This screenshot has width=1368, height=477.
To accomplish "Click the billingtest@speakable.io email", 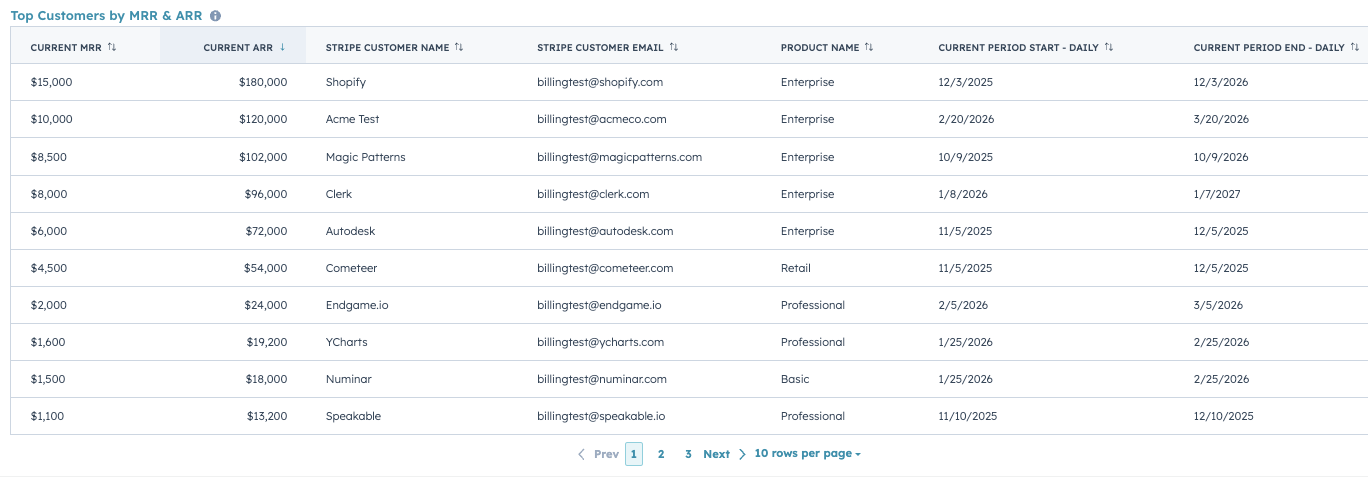I will tap(601, 416).
